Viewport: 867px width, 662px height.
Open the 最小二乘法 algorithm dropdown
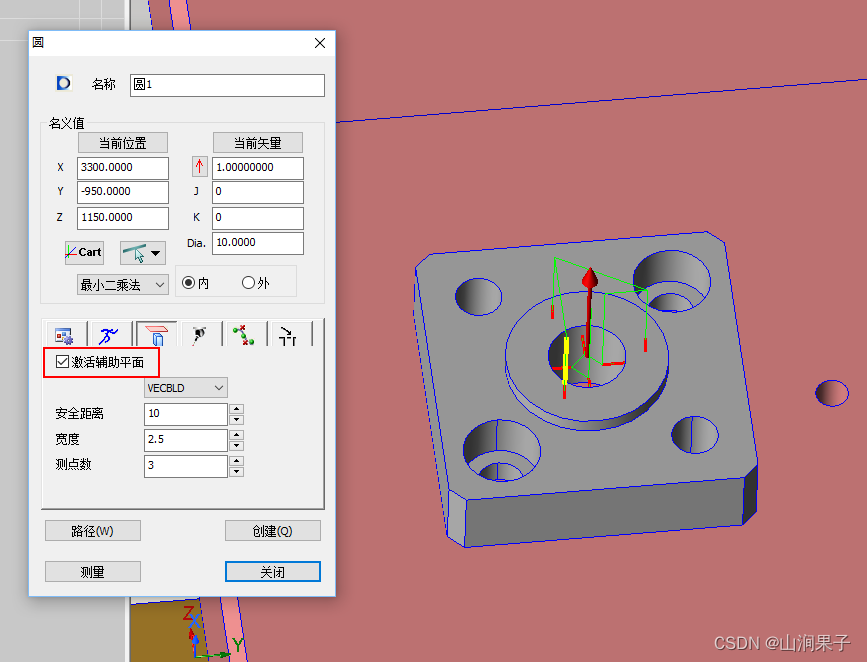coord(123,285)
